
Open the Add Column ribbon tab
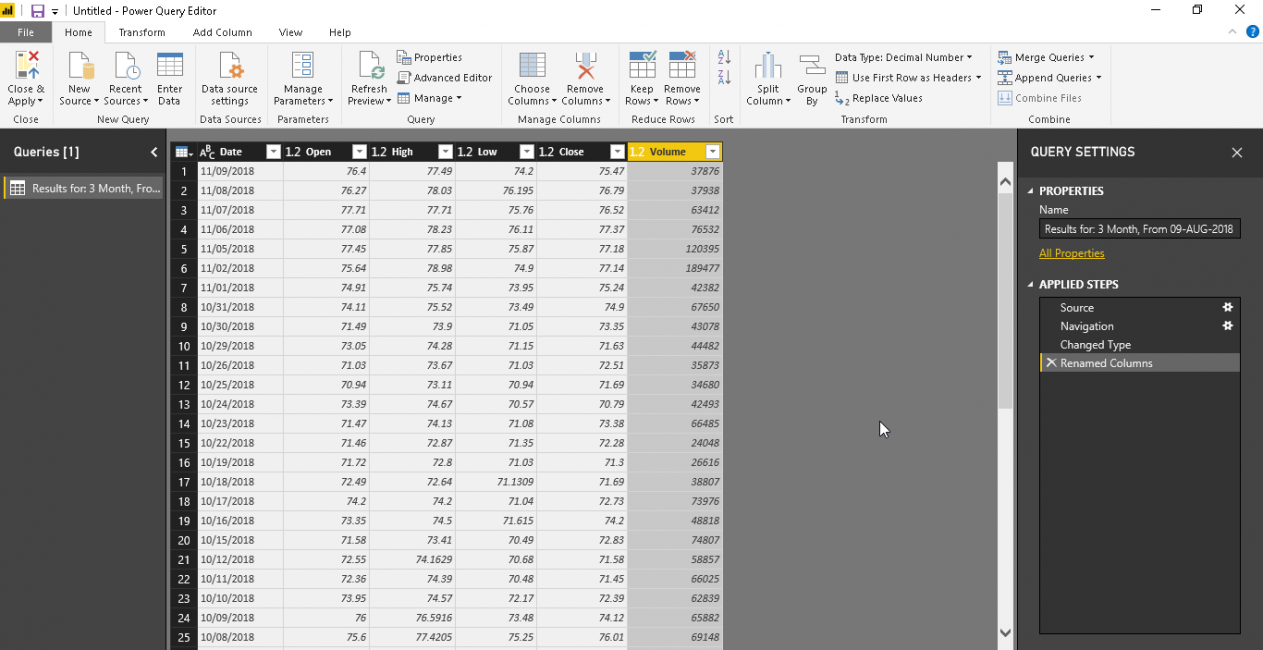(222, 32)
